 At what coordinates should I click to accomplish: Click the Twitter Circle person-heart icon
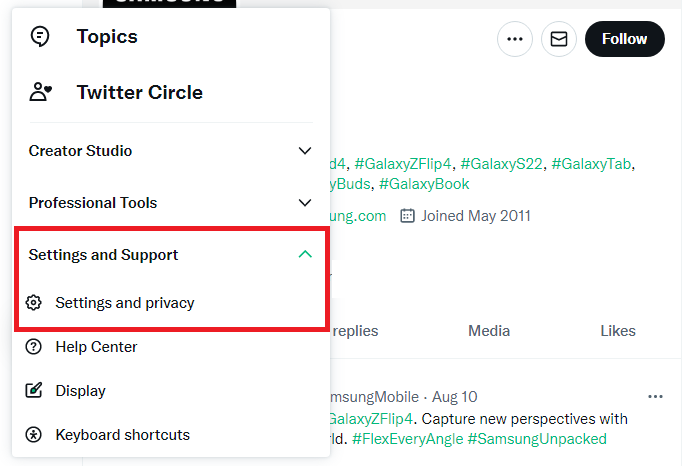pos(40,92)
